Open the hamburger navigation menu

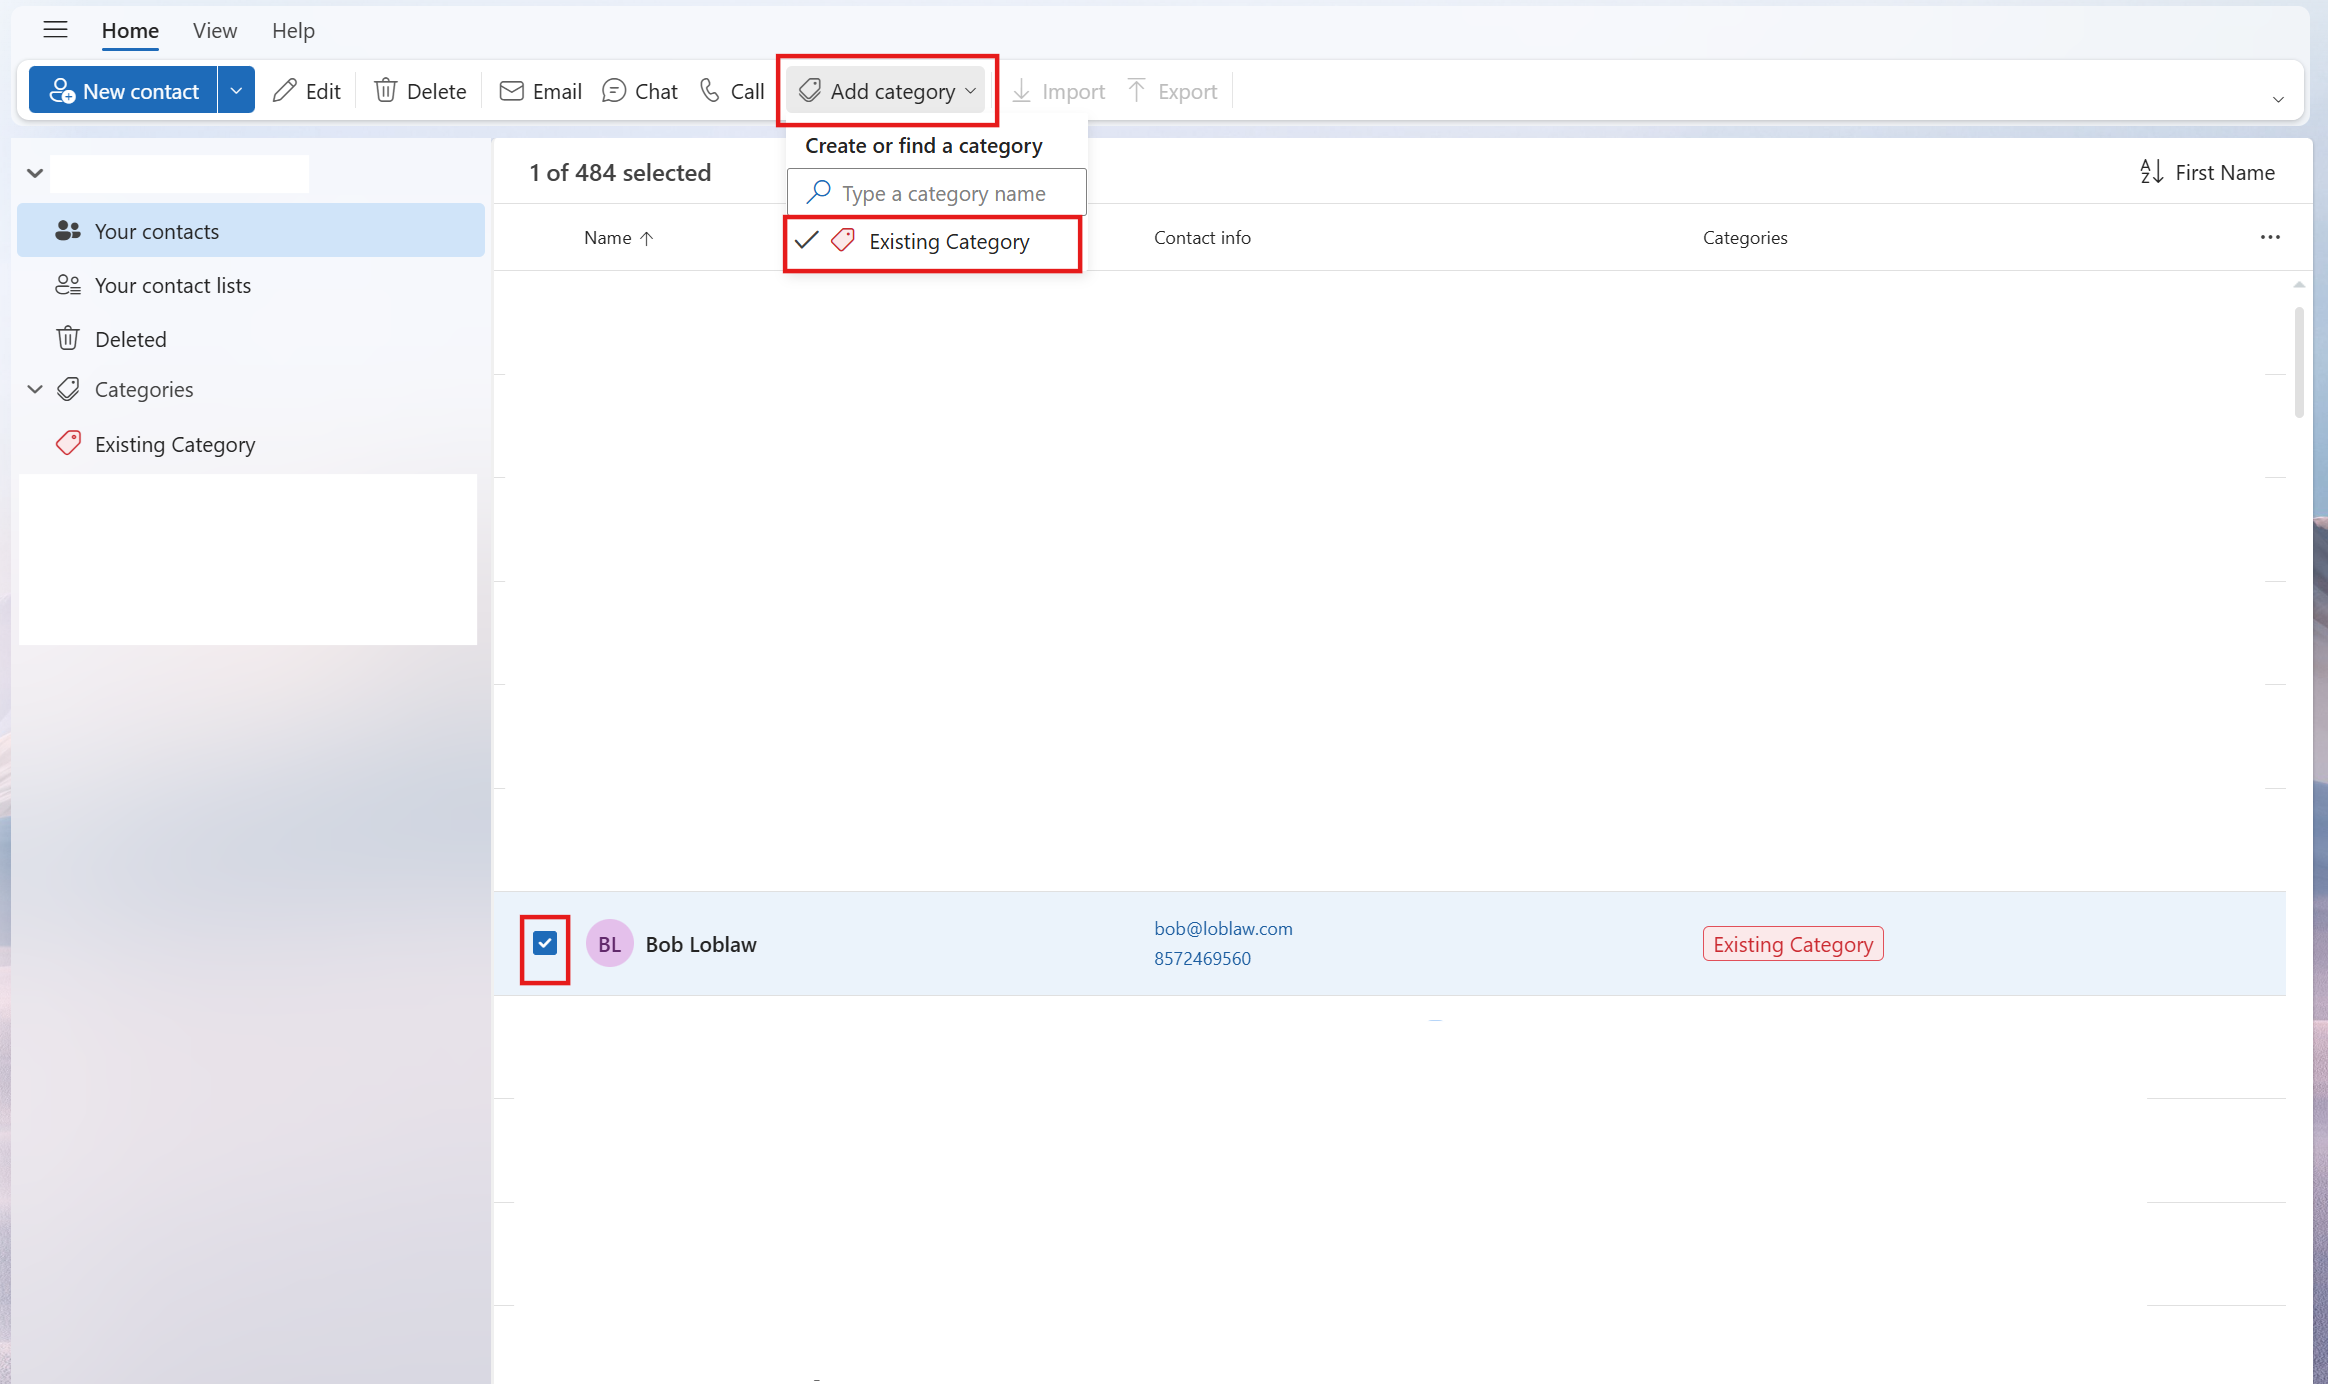55,30
